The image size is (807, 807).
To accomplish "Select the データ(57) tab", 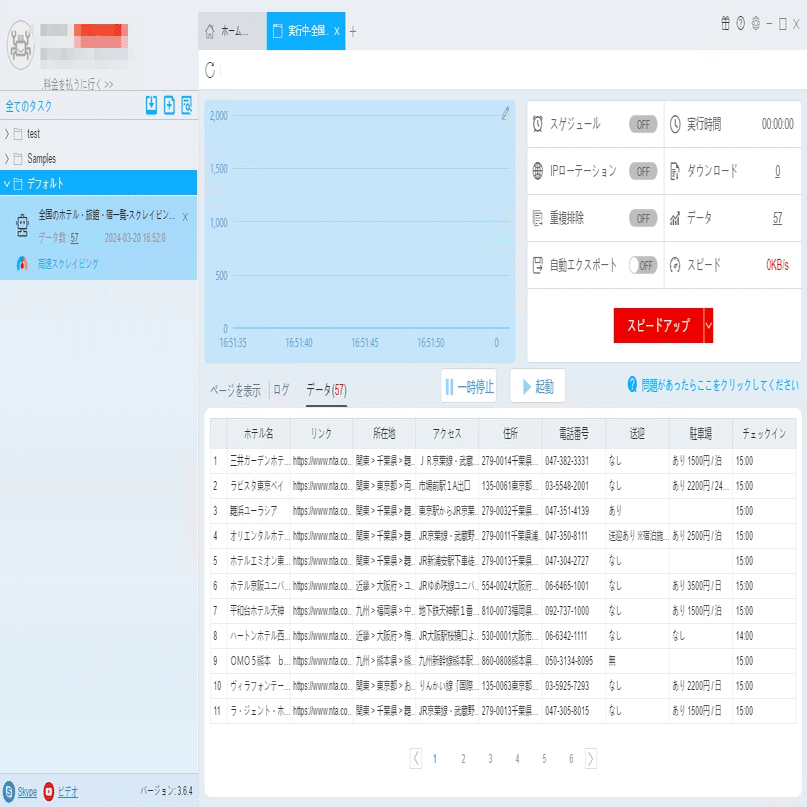I will [326, 390].
